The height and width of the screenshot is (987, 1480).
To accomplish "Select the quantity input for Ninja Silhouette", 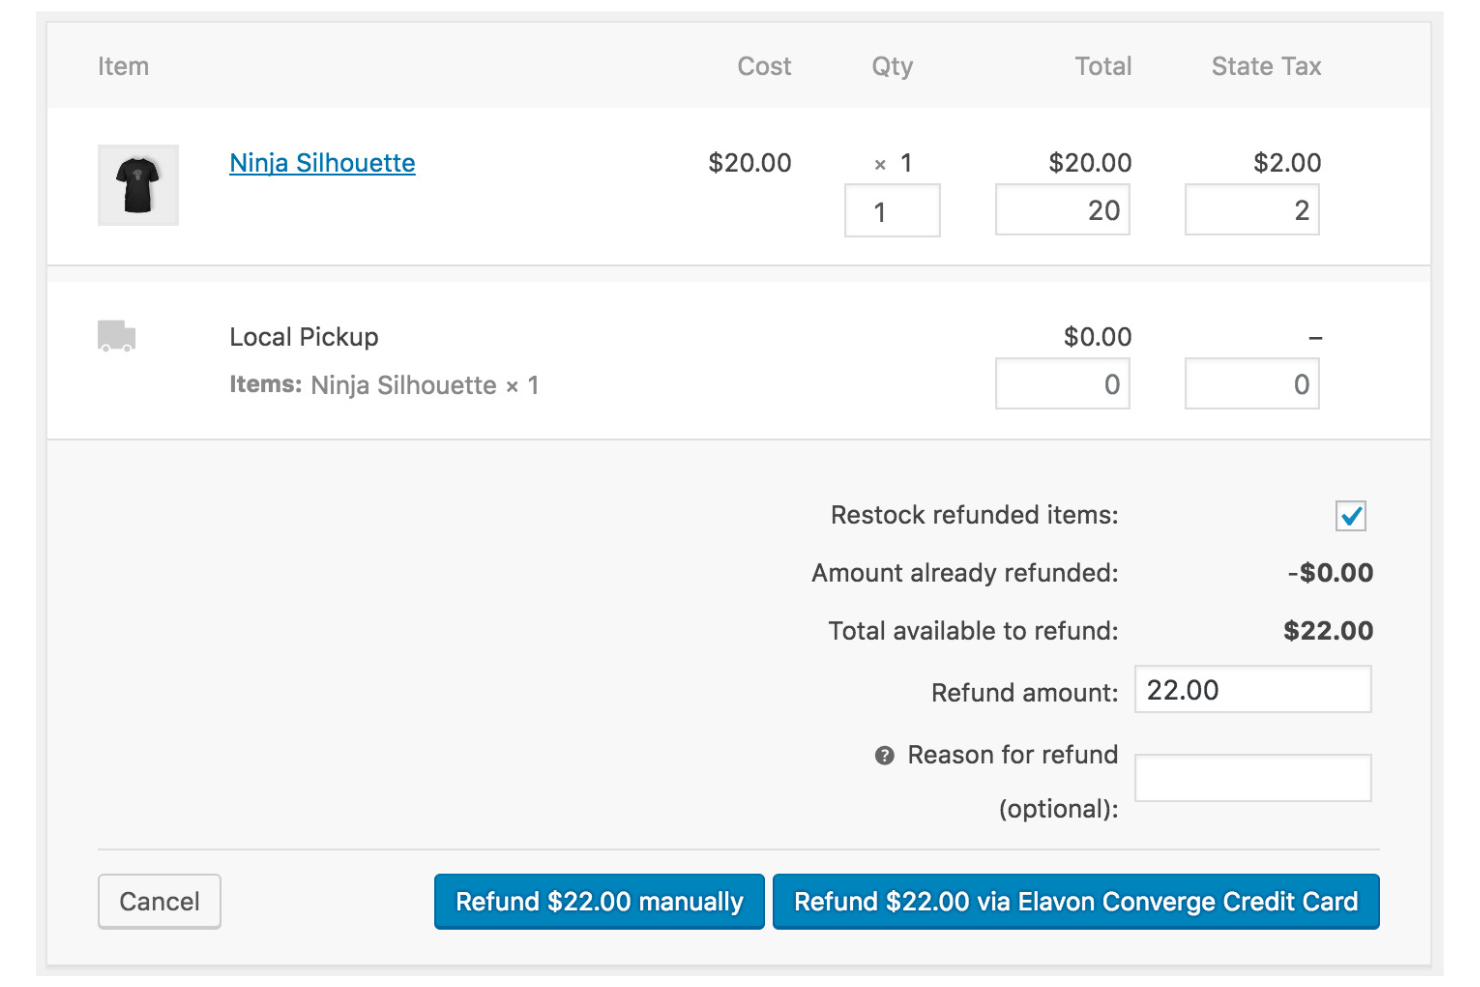I will click(x=891, y=211).
